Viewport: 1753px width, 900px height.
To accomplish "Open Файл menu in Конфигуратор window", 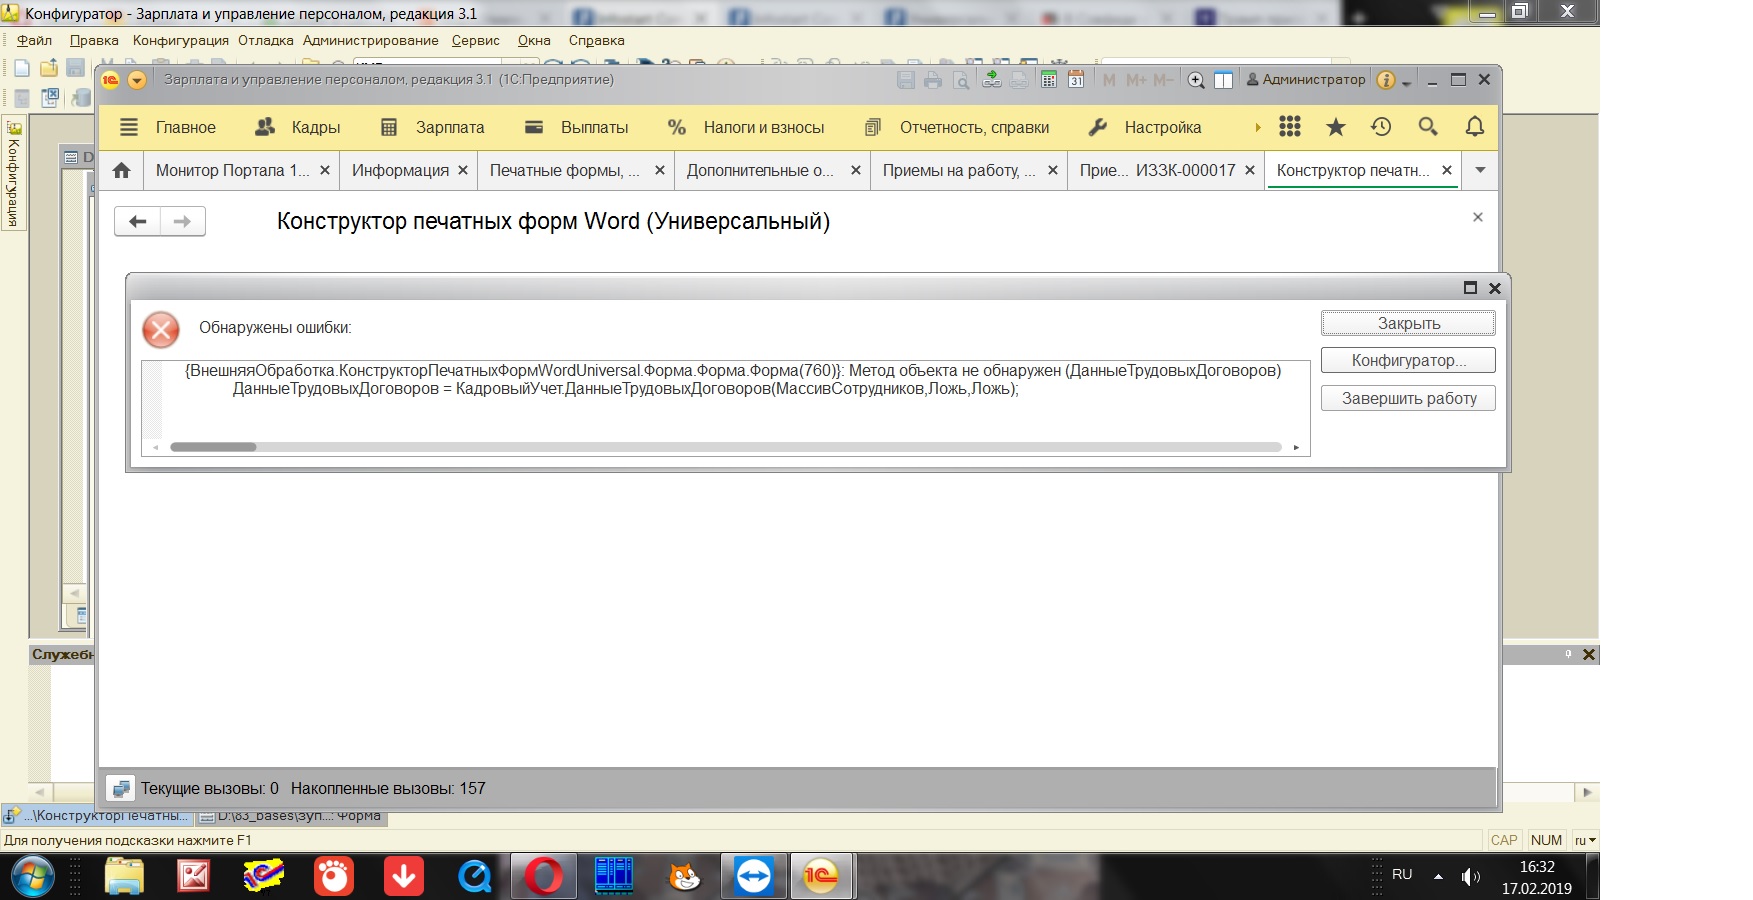I will click(34, 40).
